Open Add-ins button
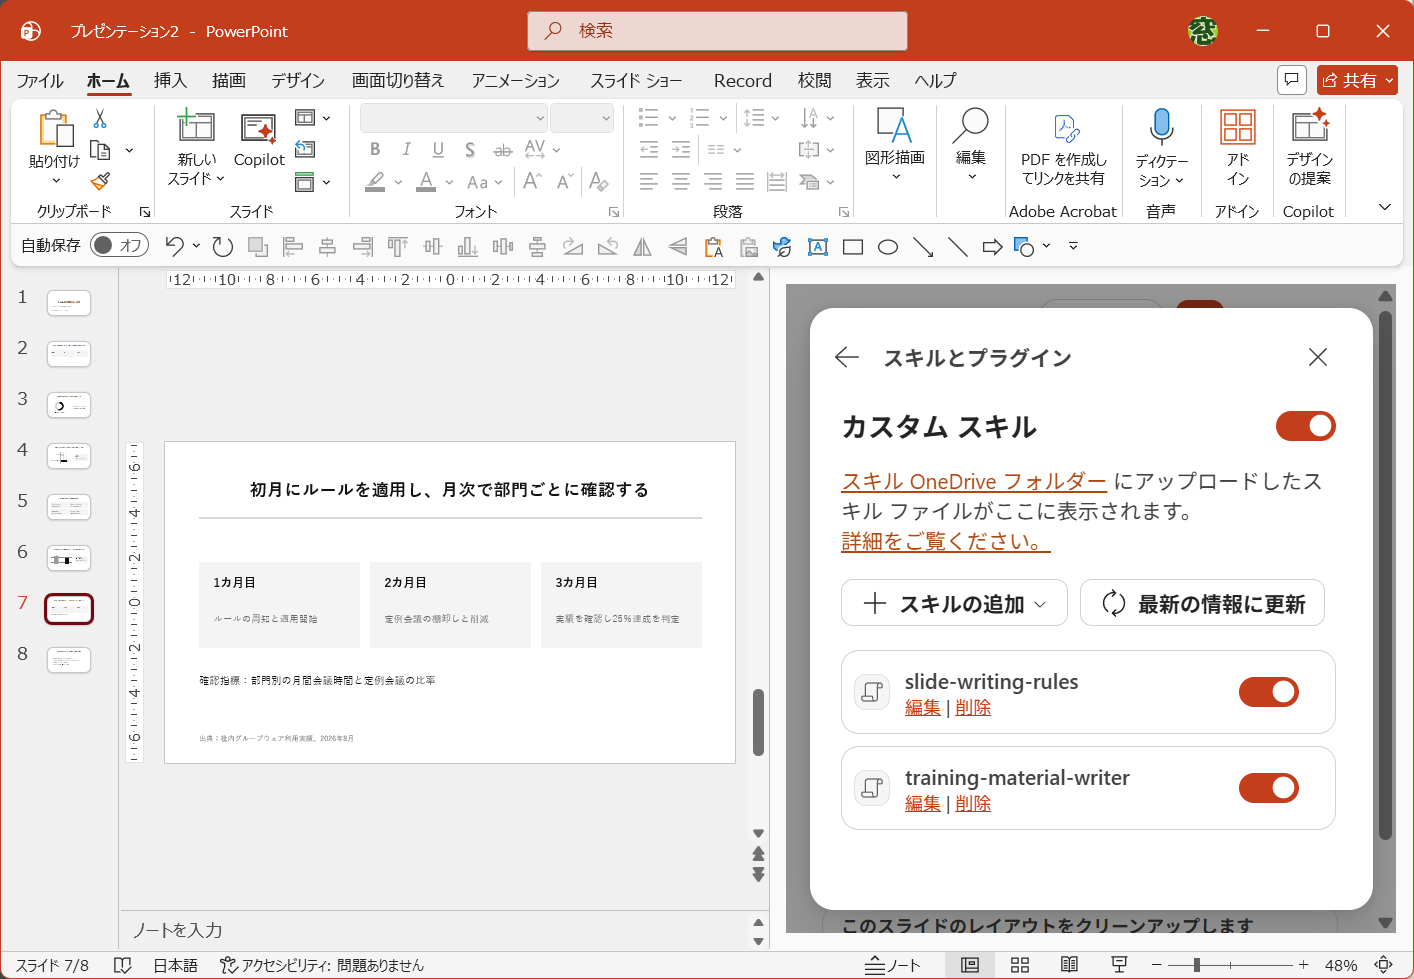1414x979 pixels. (x=1238, y=148)
